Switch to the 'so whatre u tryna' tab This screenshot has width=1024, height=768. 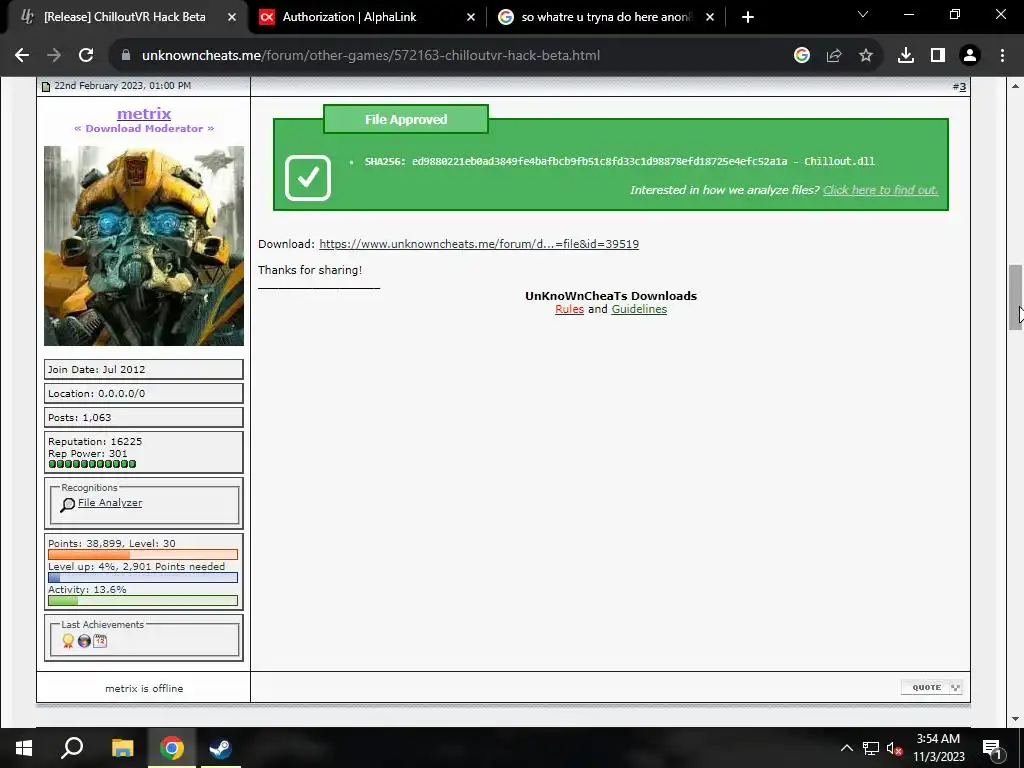pyautogui.click(x=606, y=17)
